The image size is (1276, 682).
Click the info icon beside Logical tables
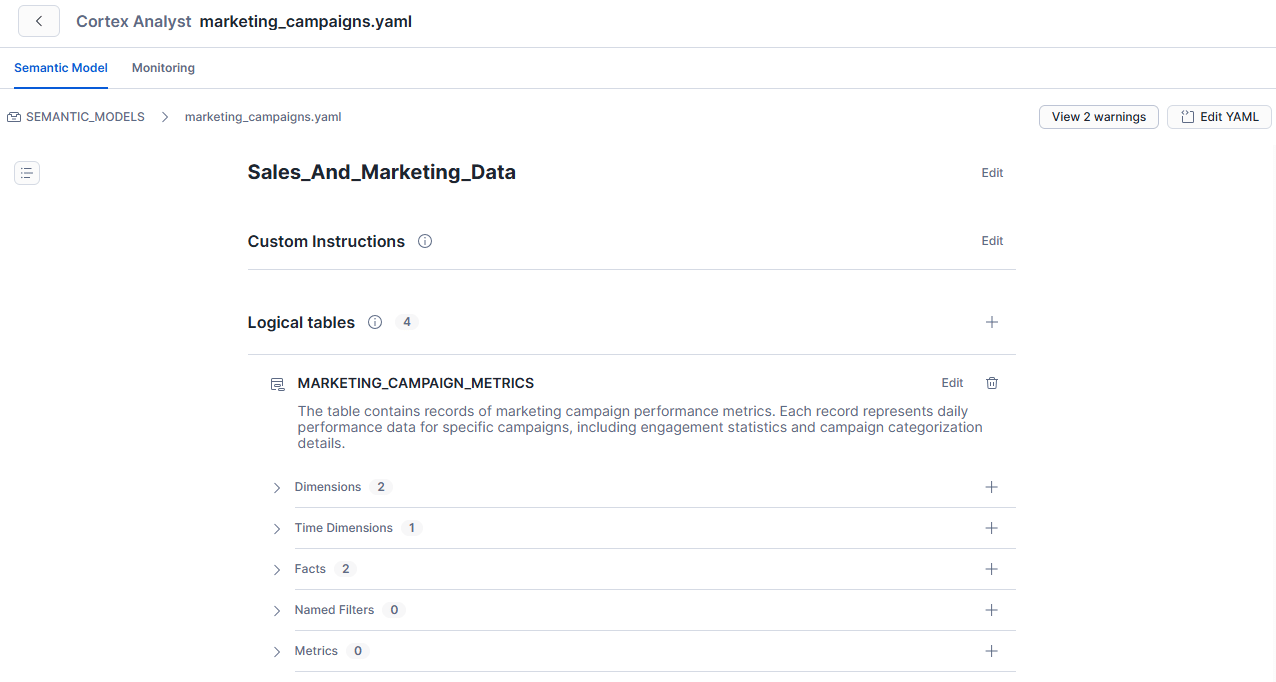tap(375, 322)
